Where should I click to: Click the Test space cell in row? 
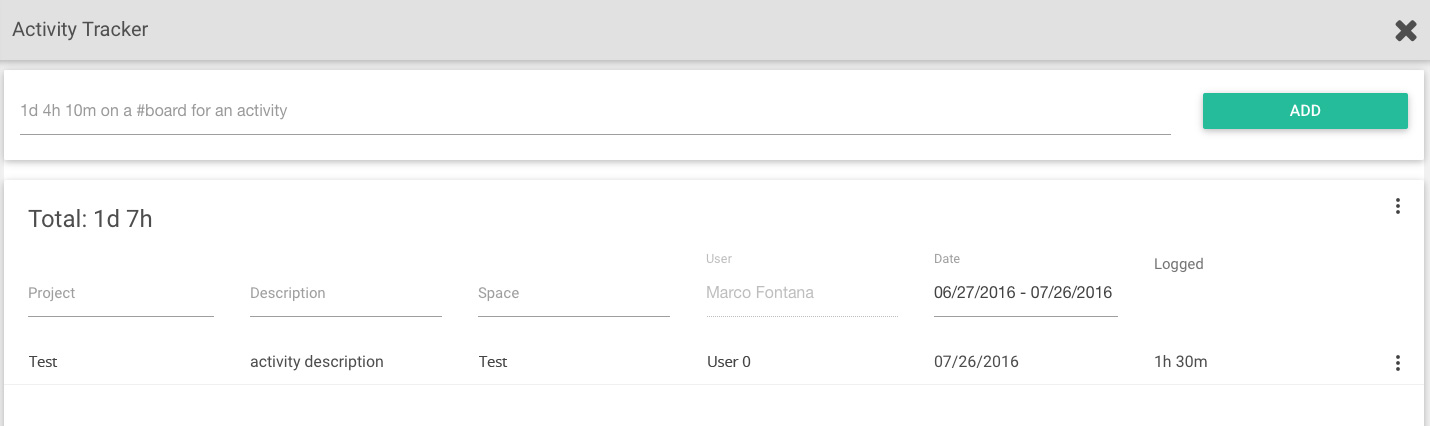tap(493, 362)
